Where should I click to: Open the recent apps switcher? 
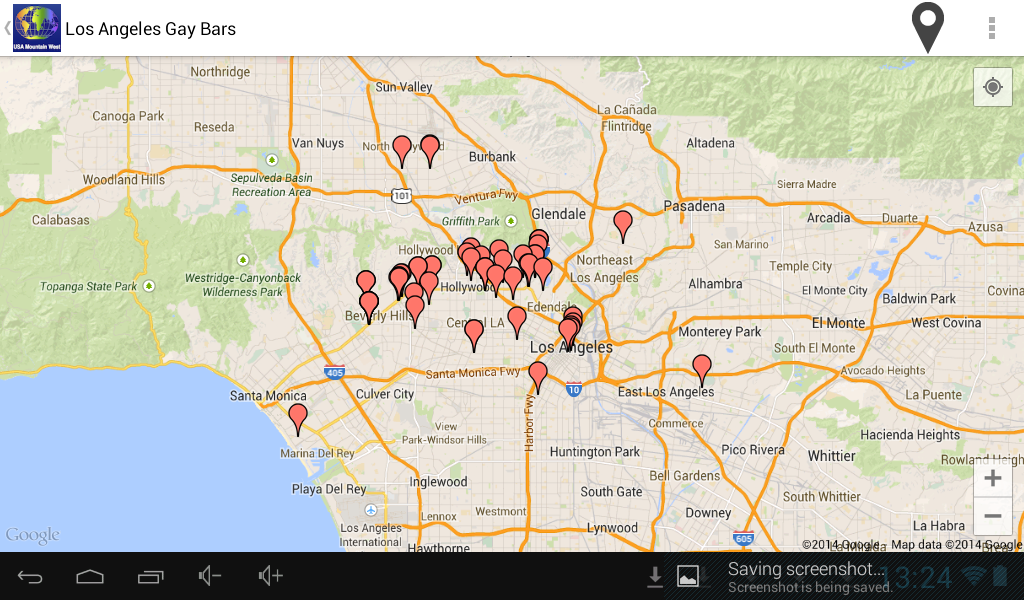[151, 576]
